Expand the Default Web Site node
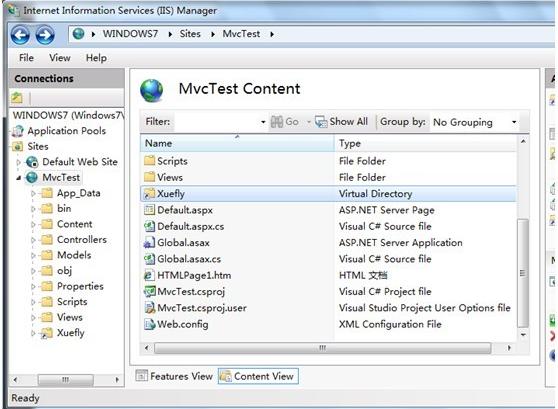 [19, 162]
